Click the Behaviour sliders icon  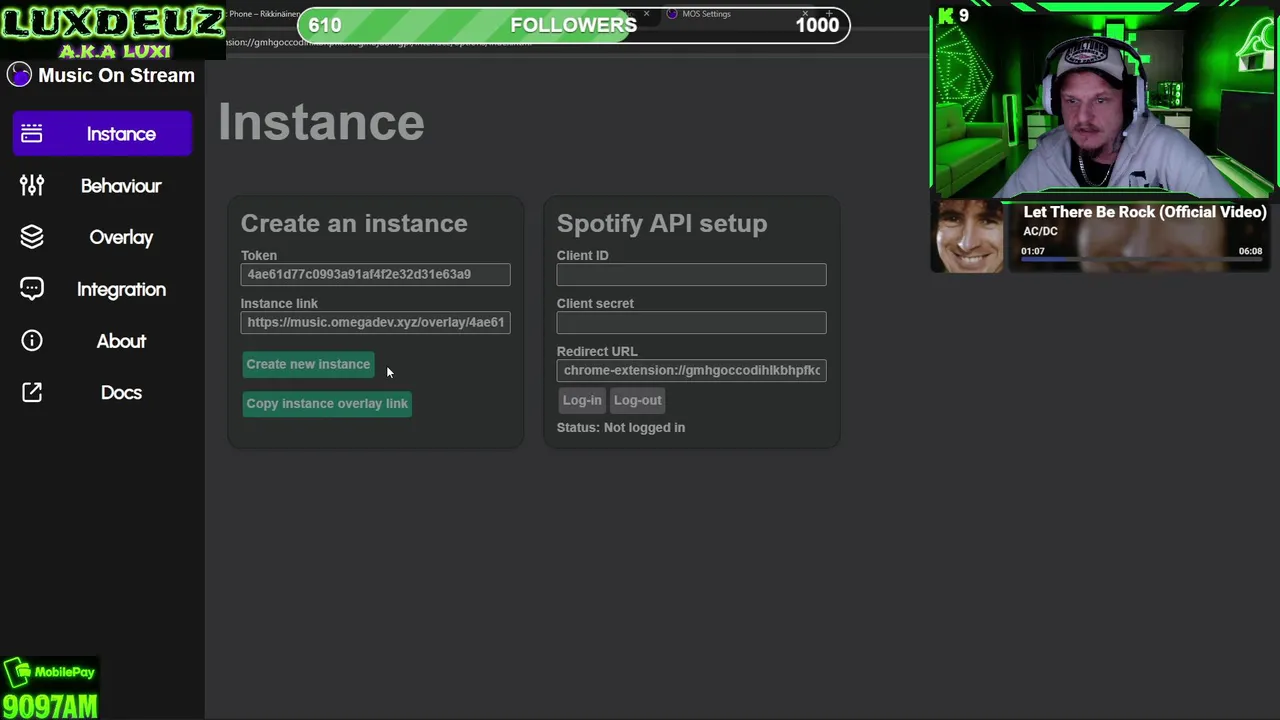pos(32,186)
